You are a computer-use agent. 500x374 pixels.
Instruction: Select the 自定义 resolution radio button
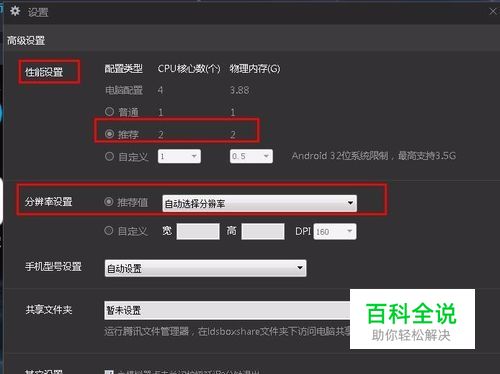coord(109,230)
